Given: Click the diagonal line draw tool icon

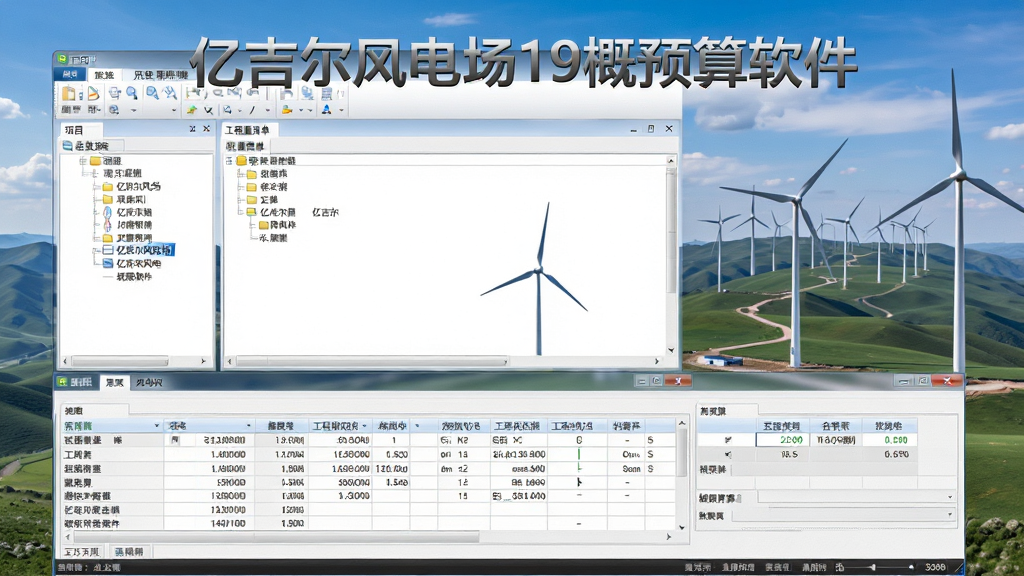Looking at the screenshot, I should coord(252,110).
